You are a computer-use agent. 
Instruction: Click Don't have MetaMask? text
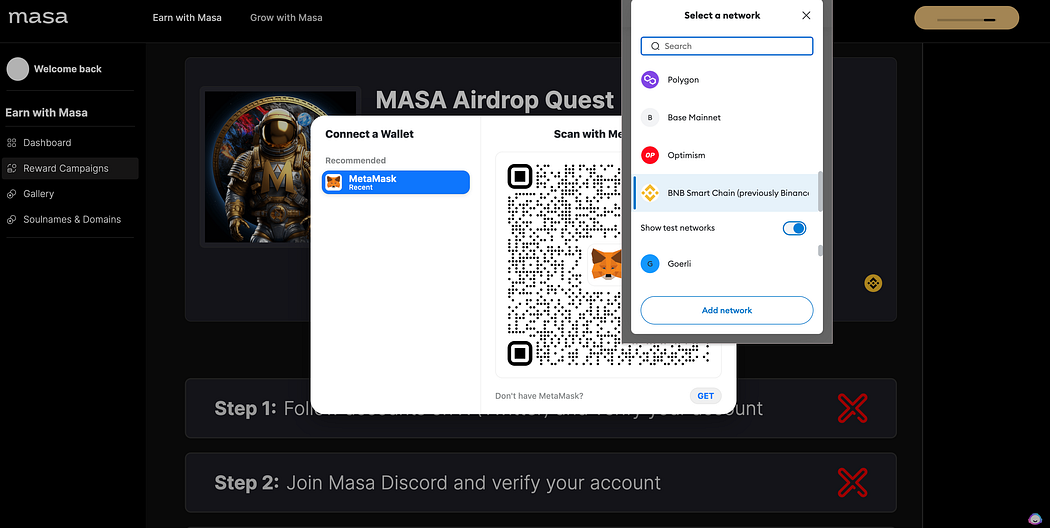(x=539, y=396)
